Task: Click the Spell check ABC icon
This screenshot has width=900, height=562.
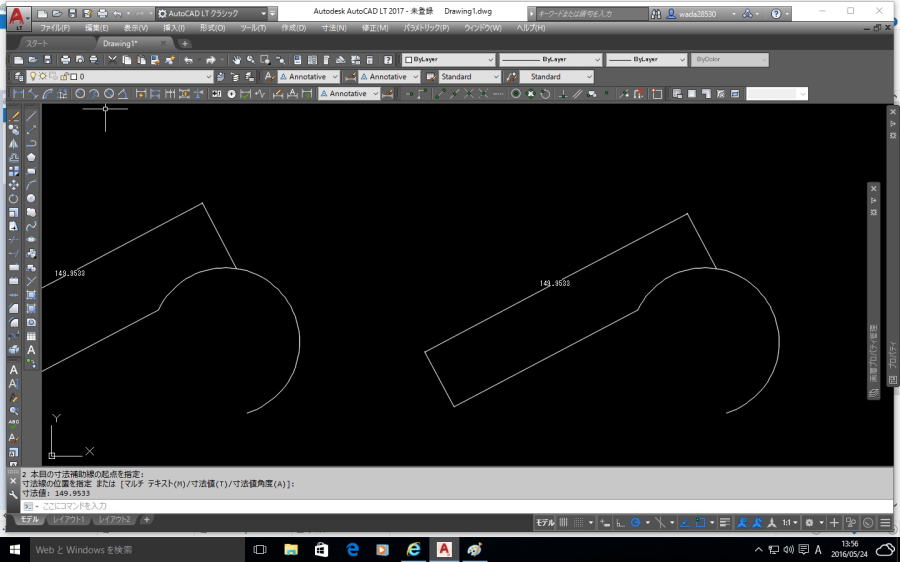Action: 14,424
